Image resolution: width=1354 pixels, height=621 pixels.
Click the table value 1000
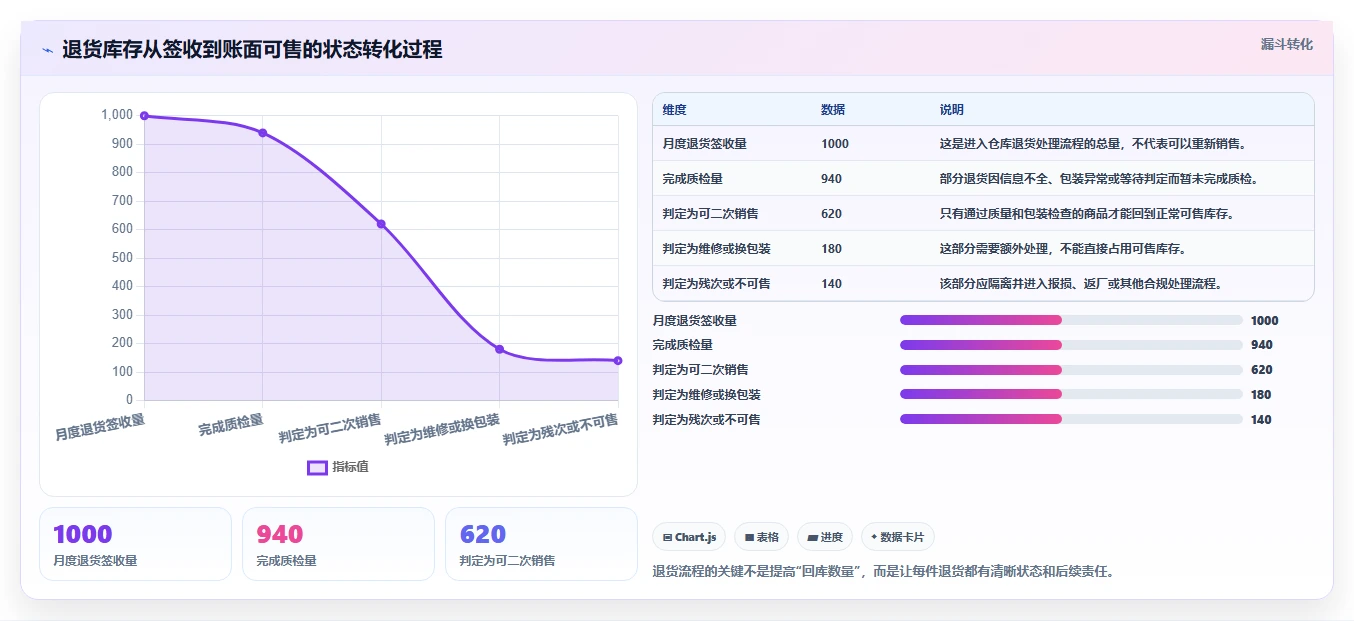835,144
